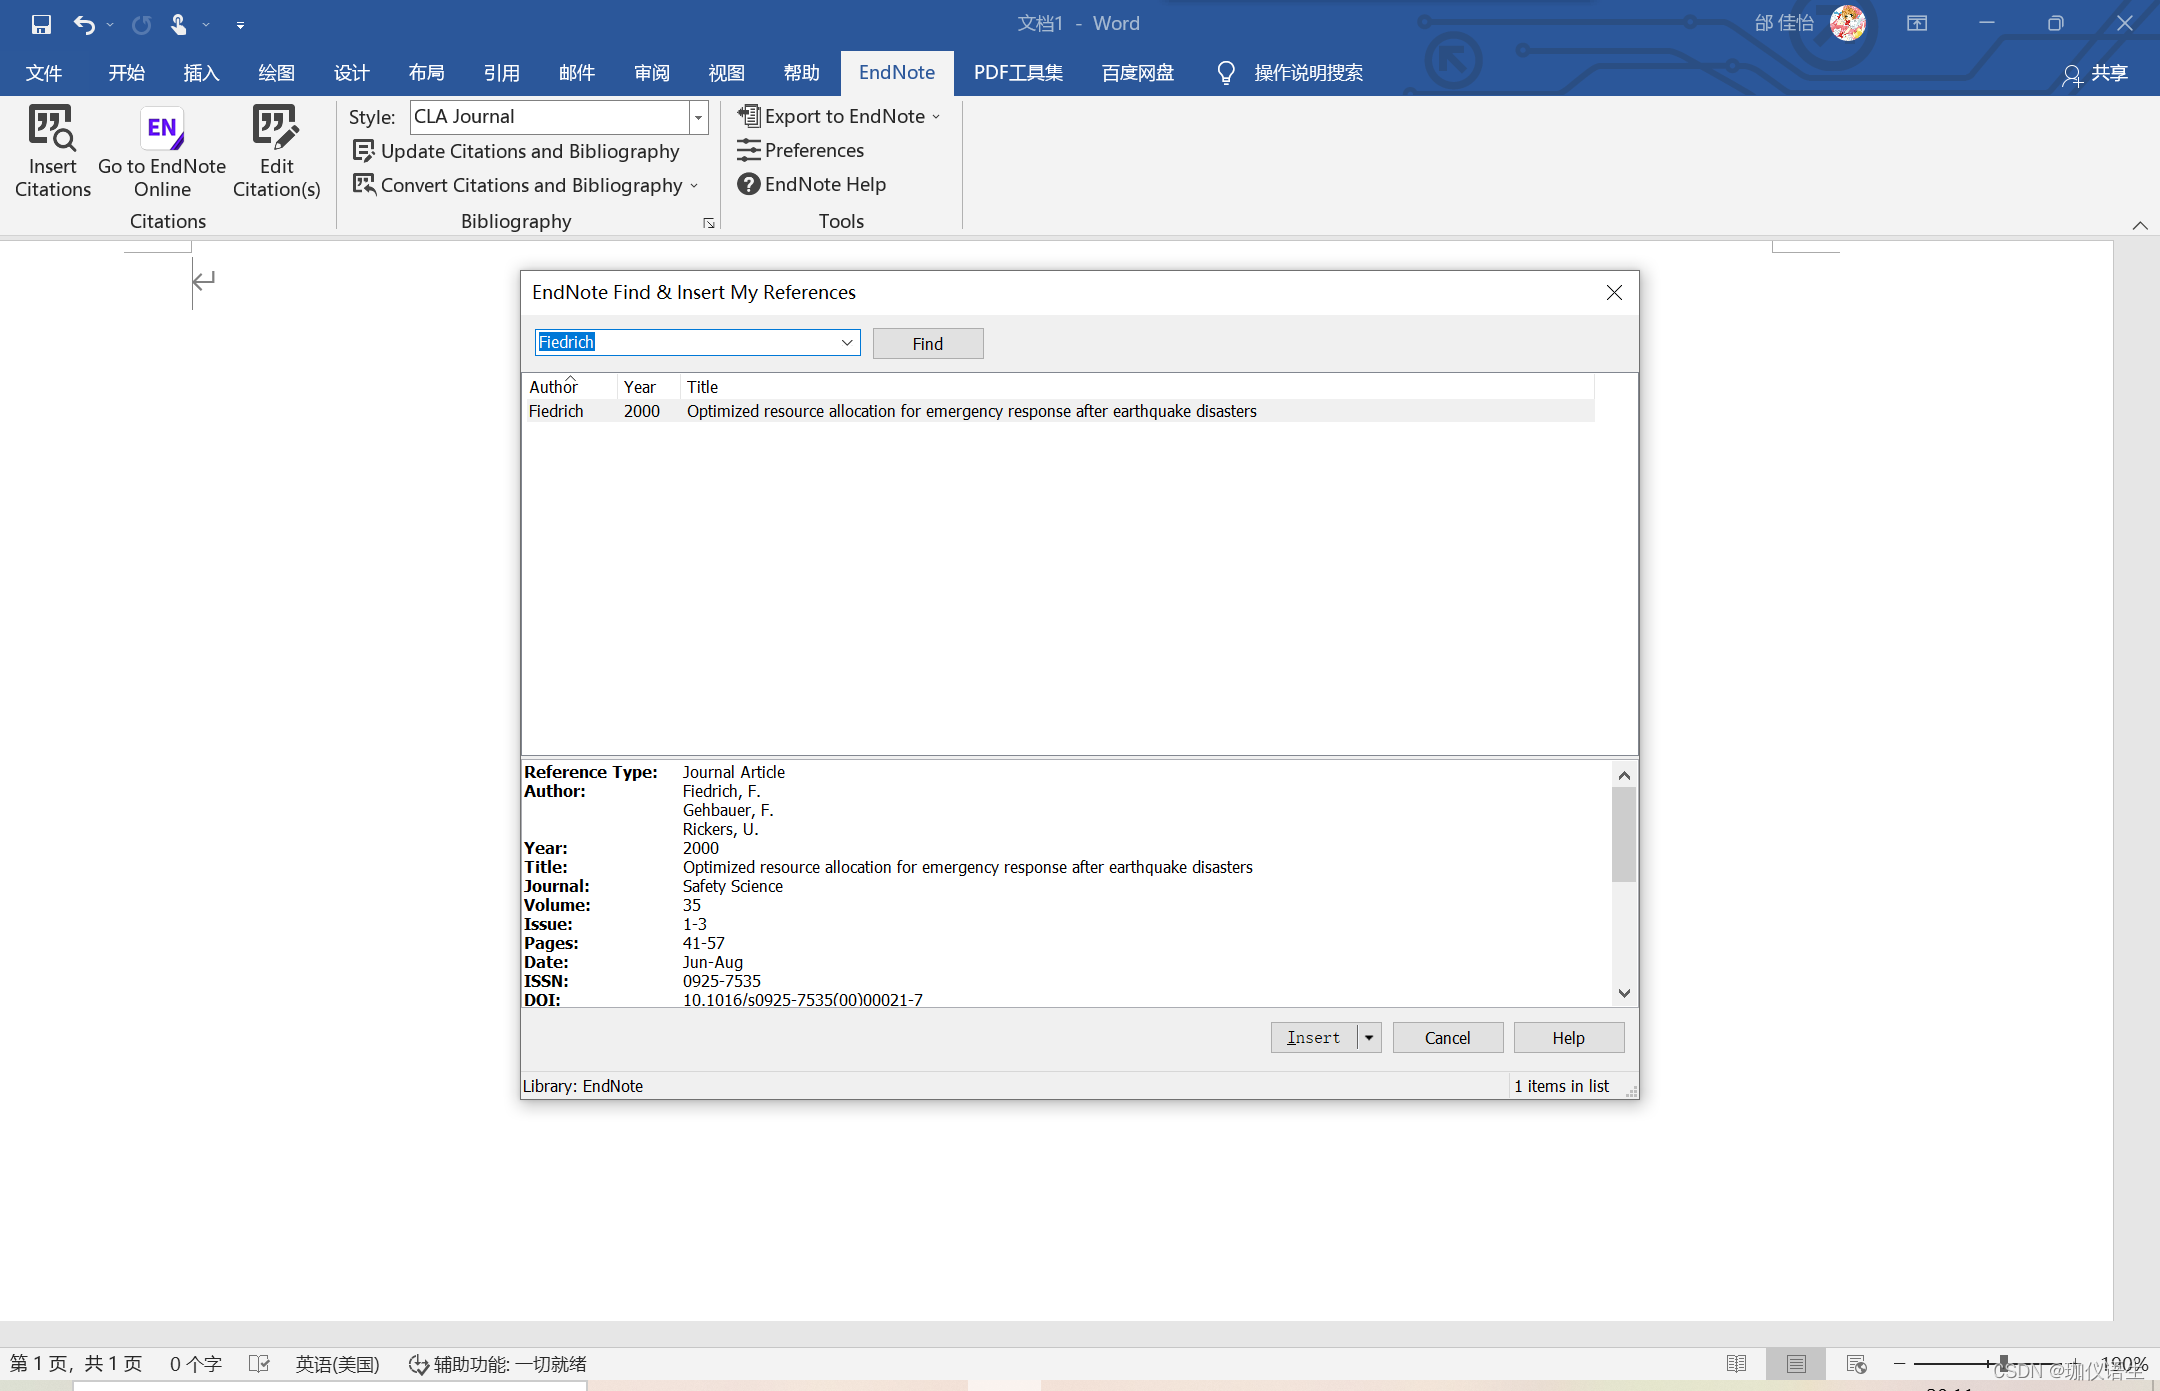Switch to the 审阅 tab
Screen dimensions: 2160x1391
coord(651,73)
